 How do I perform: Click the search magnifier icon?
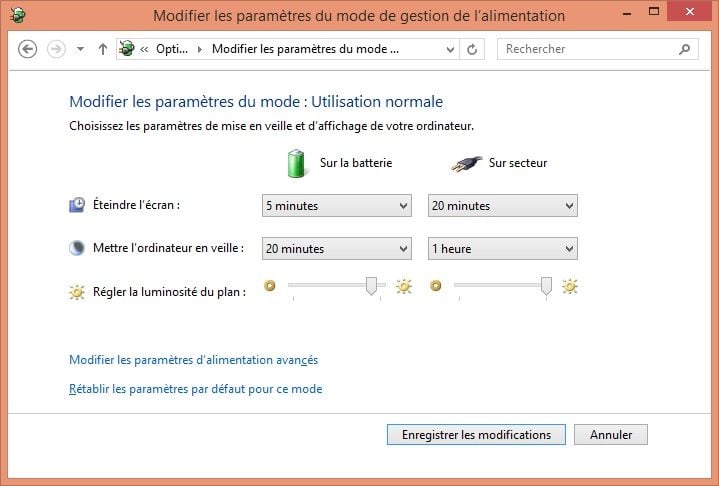tap(685, 49)
